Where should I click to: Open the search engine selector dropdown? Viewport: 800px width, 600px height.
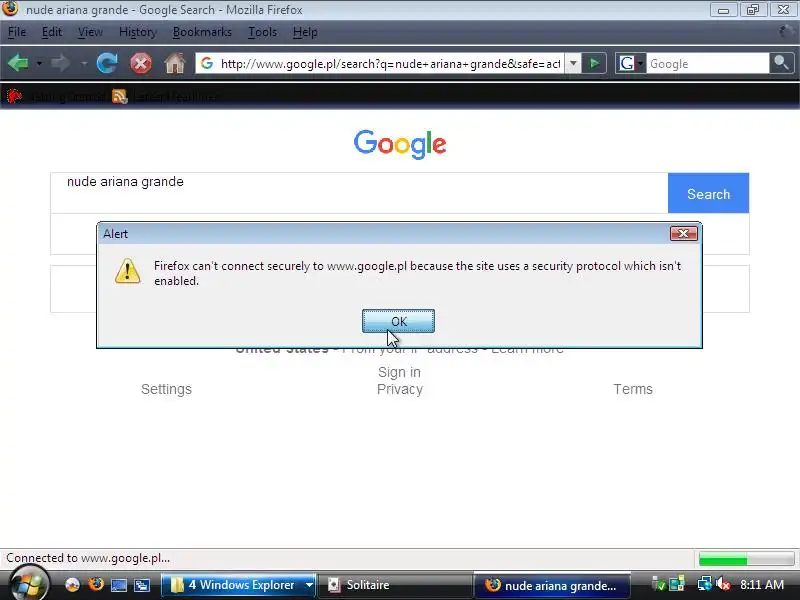[631, 63]
